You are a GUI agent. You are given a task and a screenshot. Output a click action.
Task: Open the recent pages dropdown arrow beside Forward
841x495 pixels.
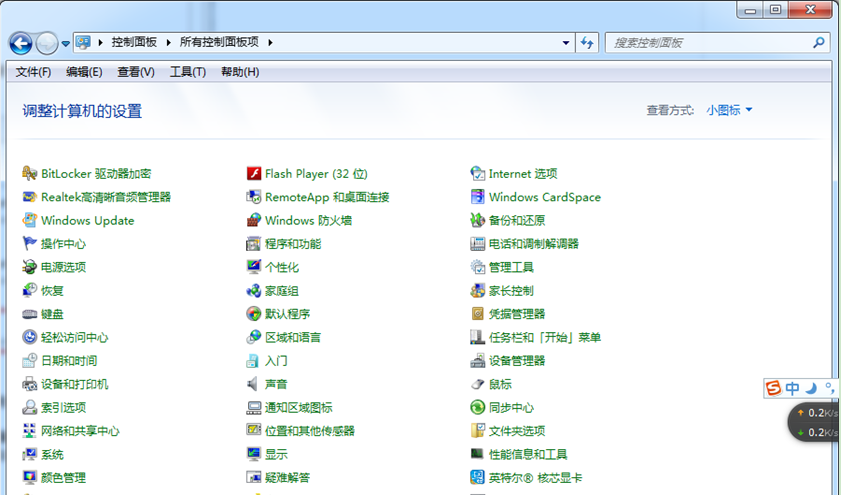coord(66,43)
